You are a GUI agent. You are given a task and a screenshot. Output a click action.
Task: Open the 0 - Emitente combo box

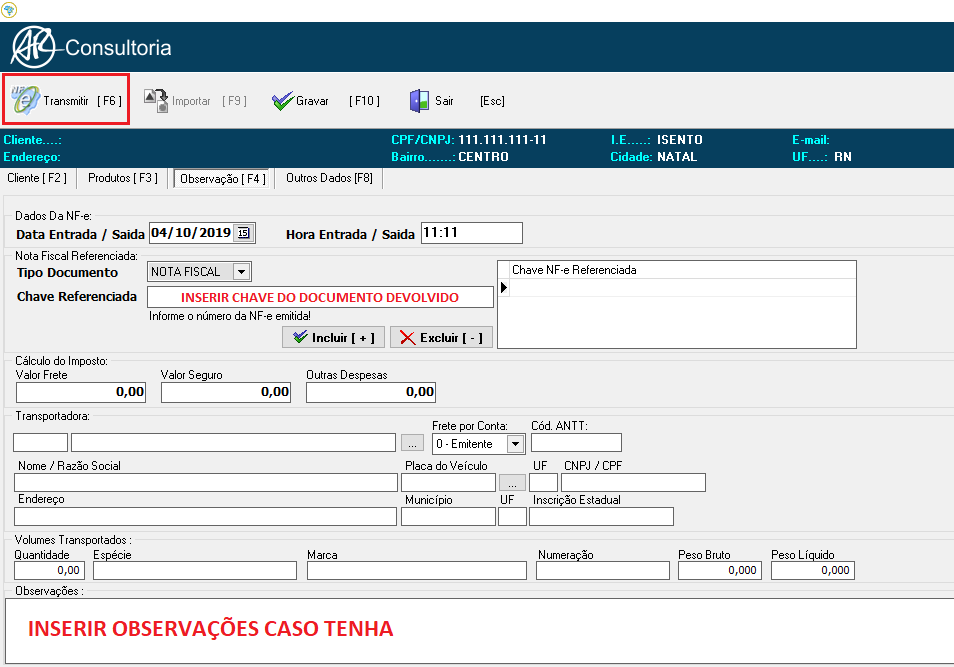(478, 444)
